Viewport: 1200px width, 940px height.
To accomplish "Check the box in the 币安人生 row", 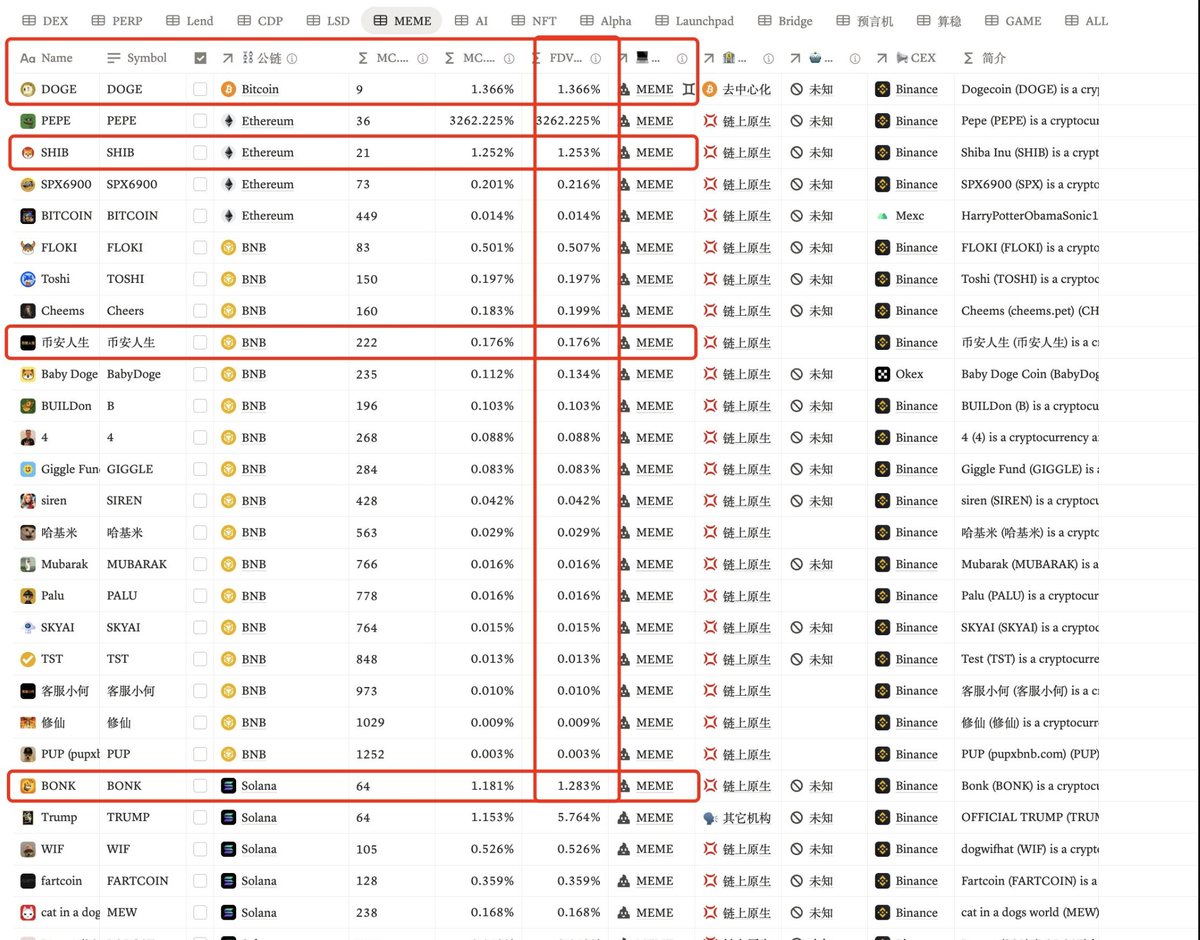I will point(200,342).
